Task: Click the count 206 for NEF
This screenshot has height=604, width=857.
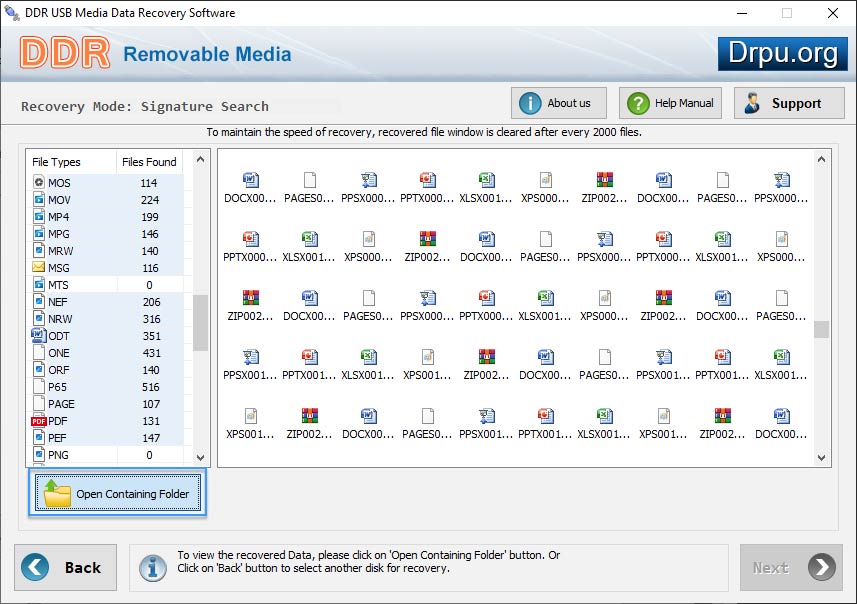Action: [151, 301]
